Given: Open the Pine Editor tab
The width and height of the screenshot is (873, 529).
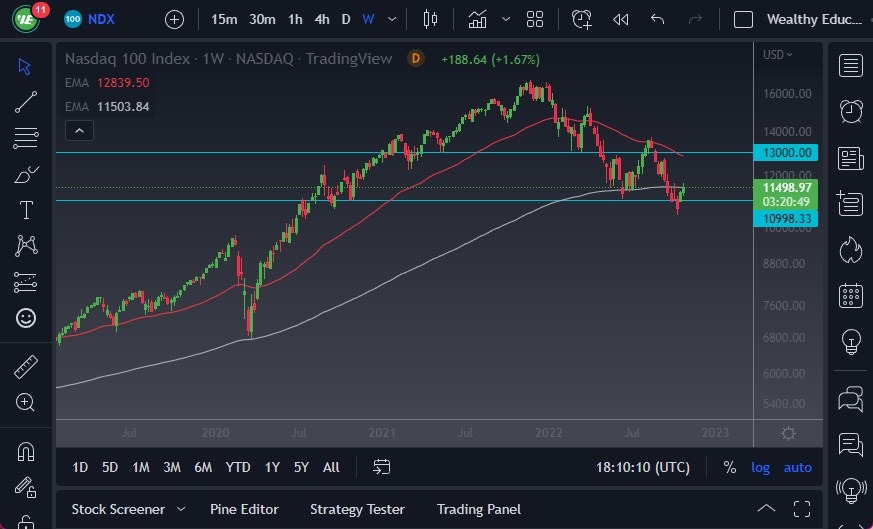Looking at the screenshot, I should click(244, 509).
